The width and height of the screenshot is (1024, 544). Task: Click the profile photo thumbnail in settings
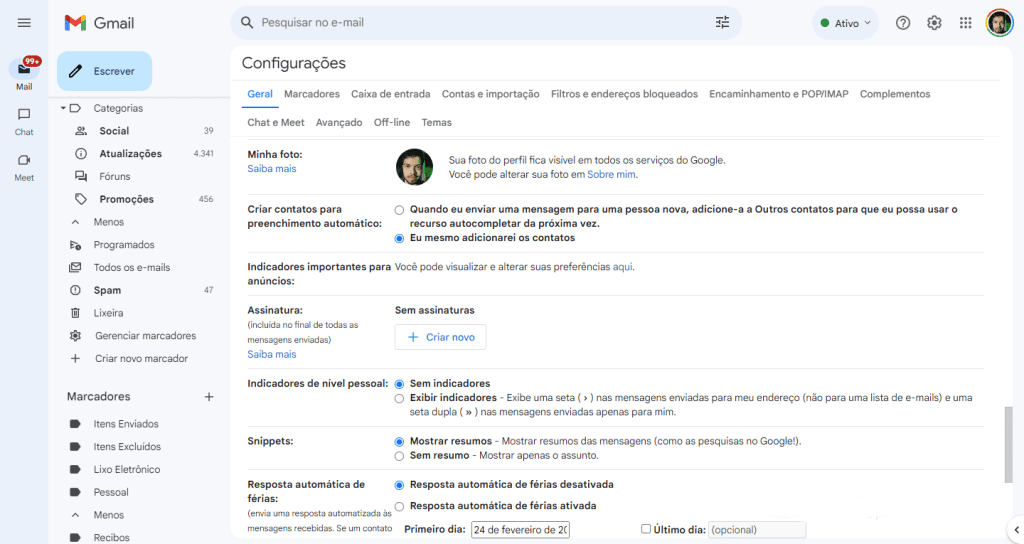pyautogui.click(x=415, y=167)
